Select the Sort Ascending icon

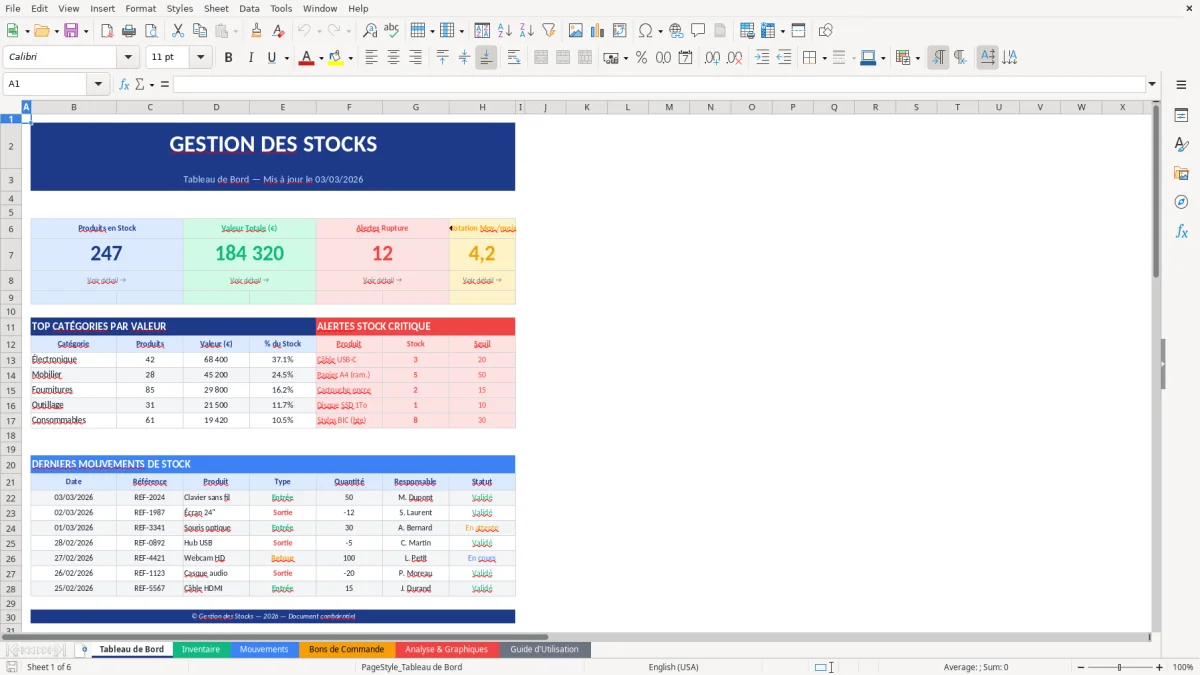pos(503,30)
